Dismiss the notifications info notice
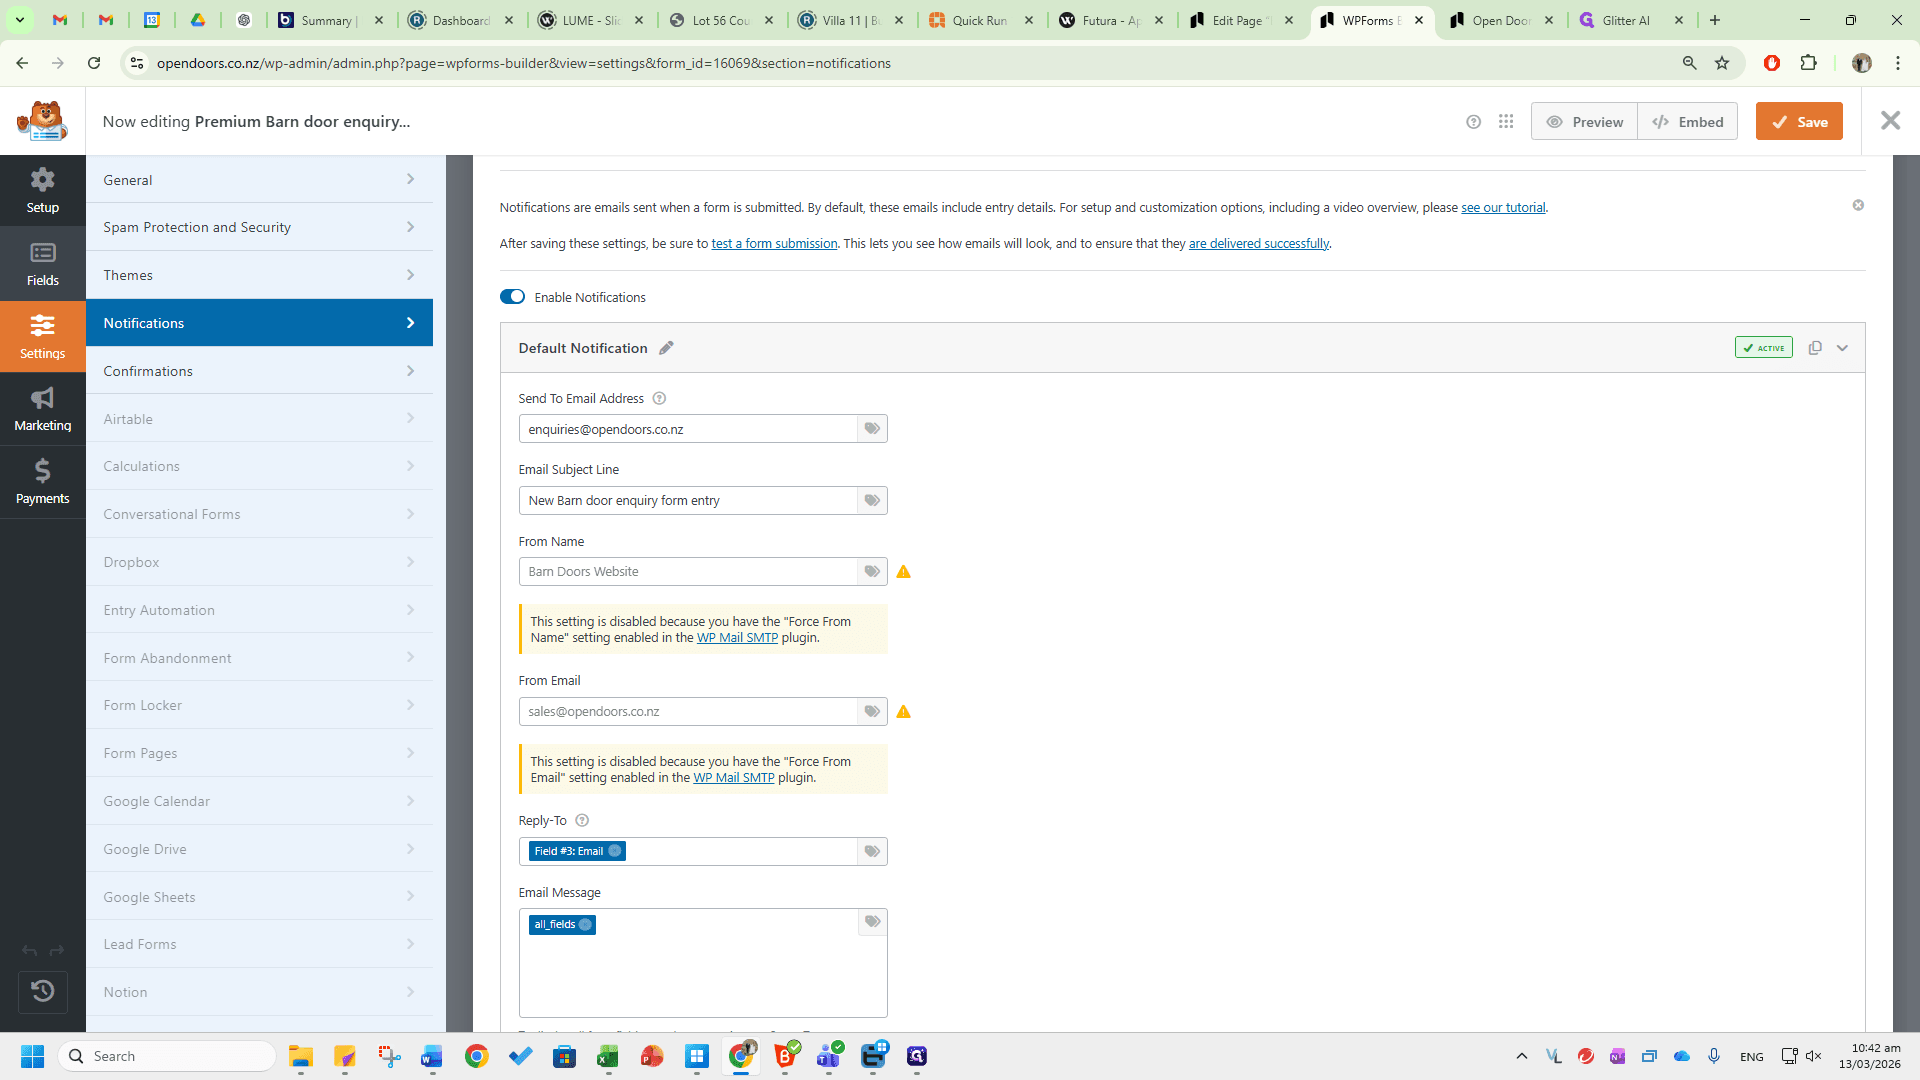 click(1858, 205)
